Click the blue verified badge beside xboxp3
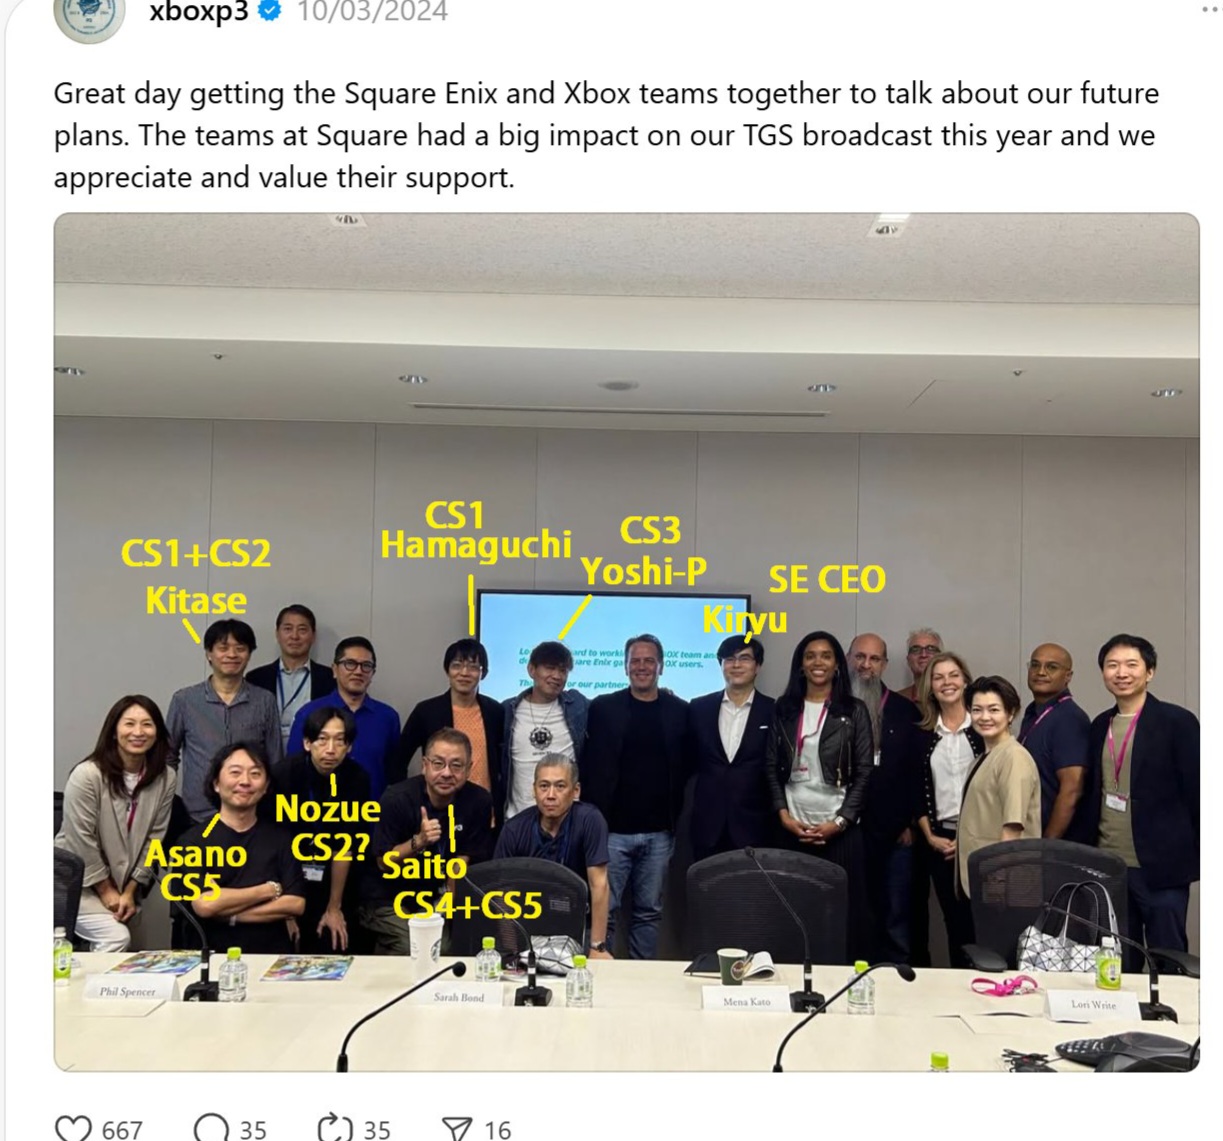The image size is (1223, 1141). click(270, 11)
